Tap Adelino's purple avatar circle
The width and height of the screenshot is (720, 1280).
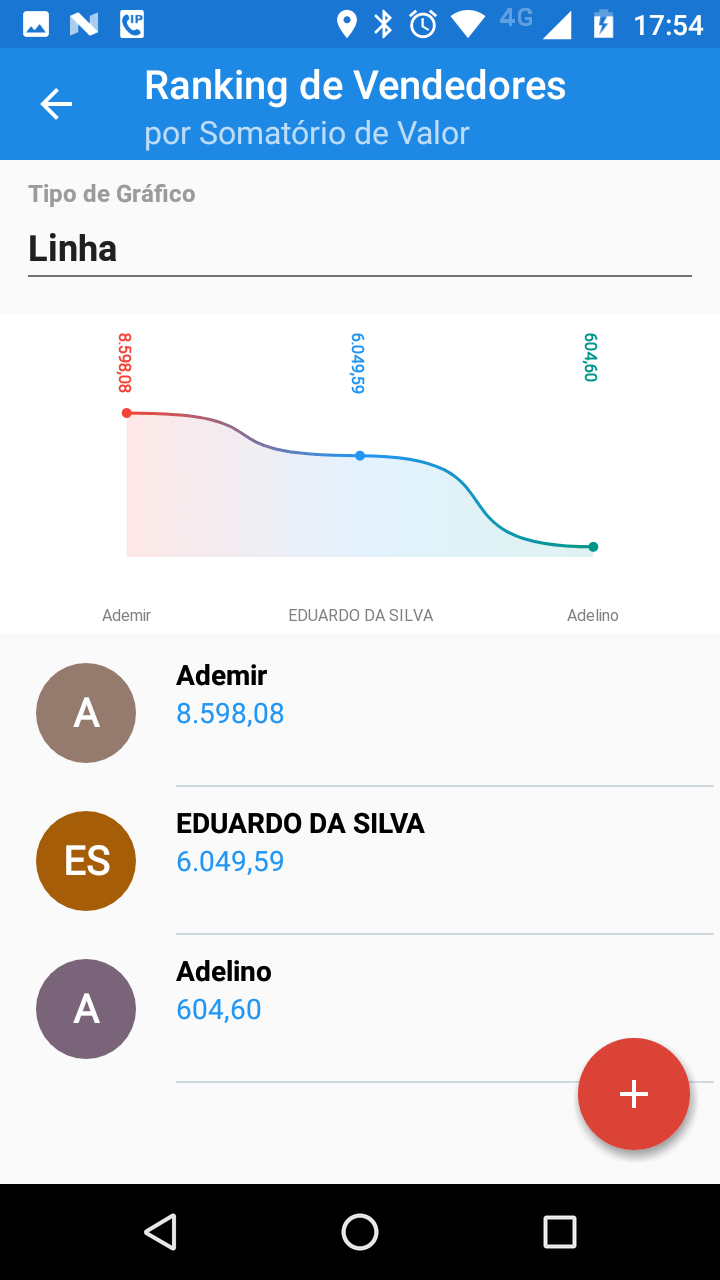[x=86, y=1009]
